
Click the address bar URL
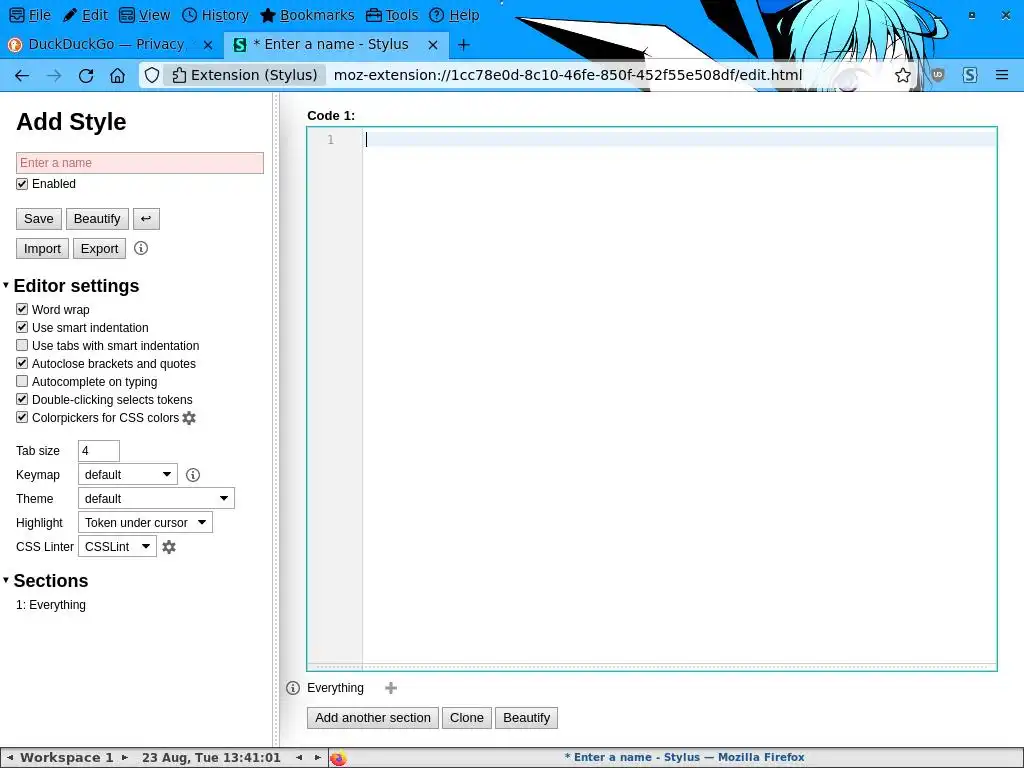(x=568, y=76)
